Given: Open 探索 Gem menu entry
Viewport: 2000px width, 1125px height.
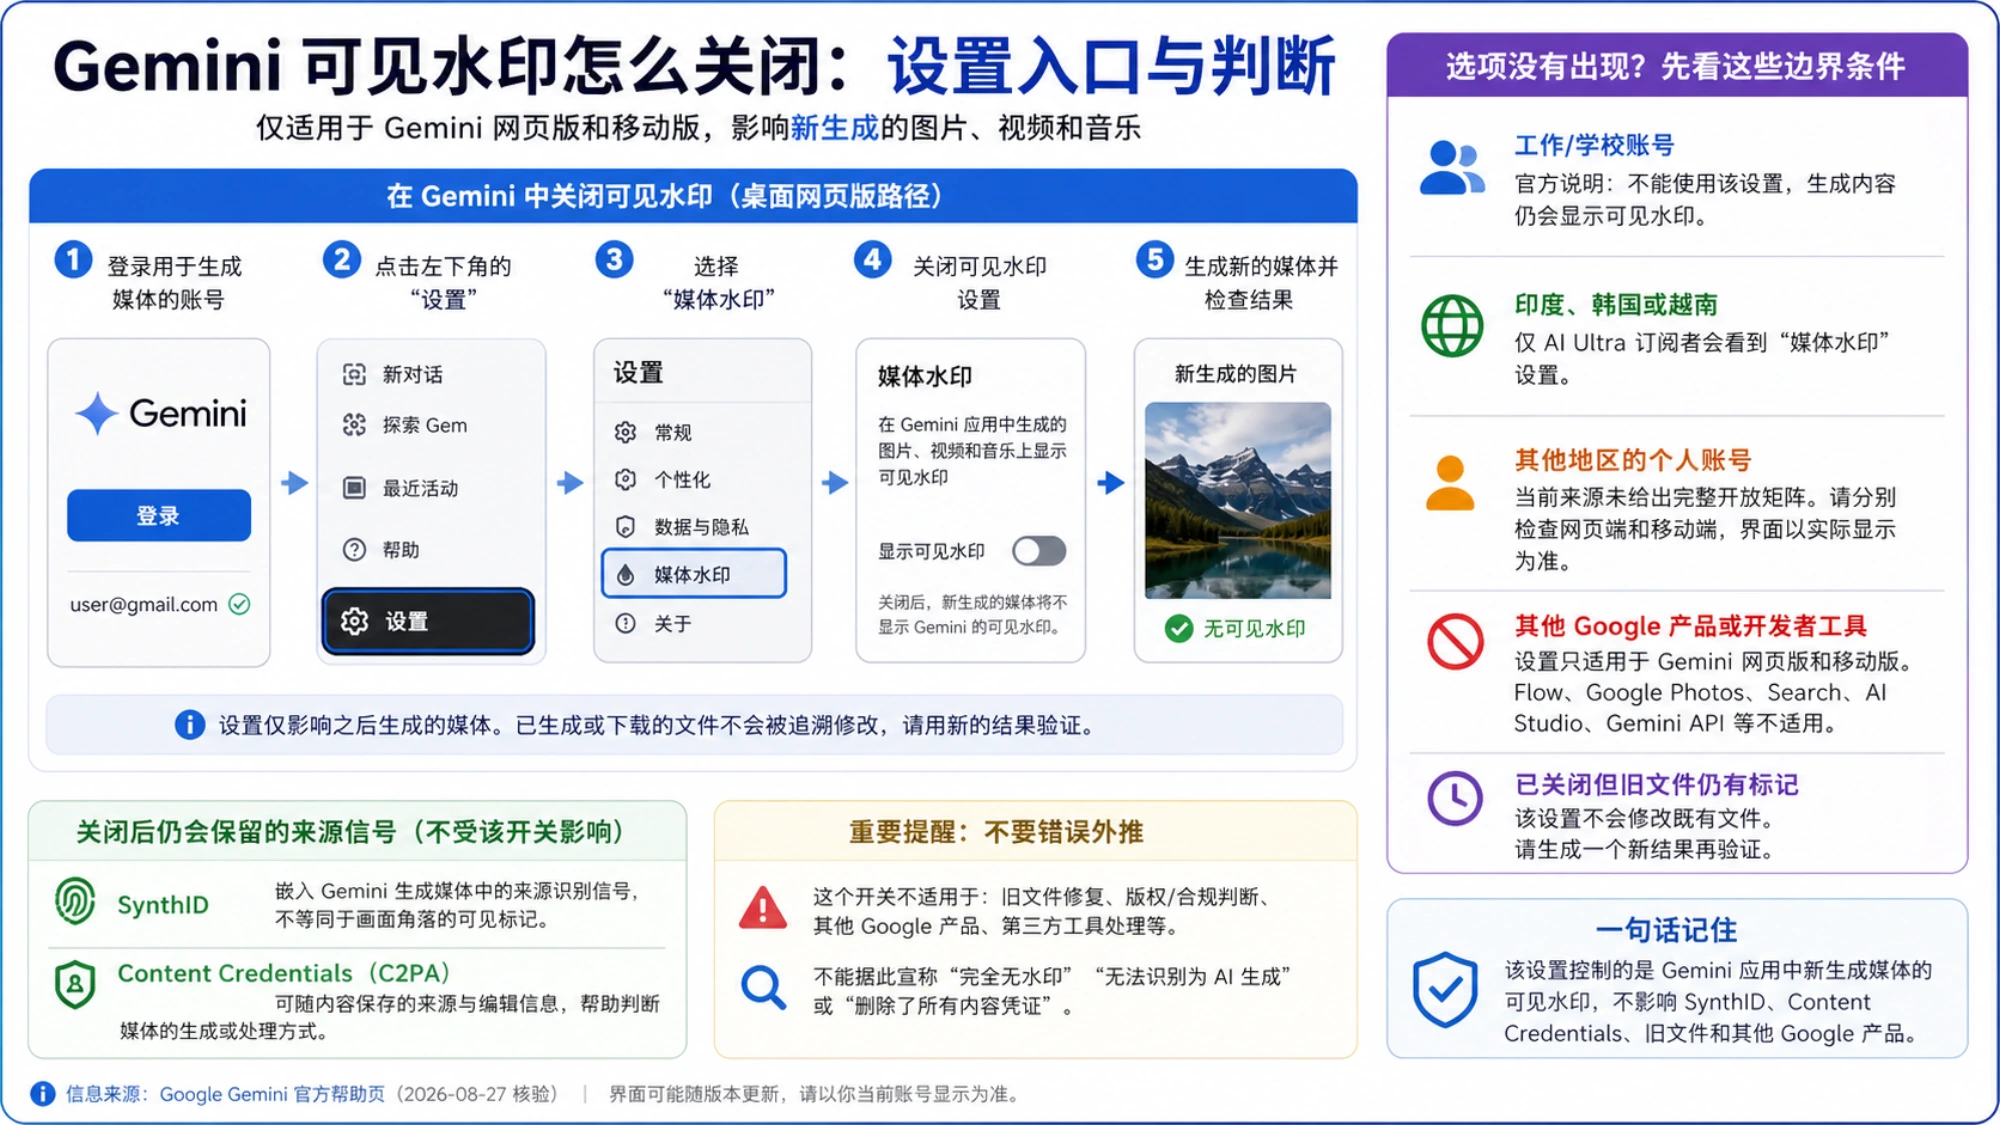Looking at the screenshot, I should click(405, 425).
